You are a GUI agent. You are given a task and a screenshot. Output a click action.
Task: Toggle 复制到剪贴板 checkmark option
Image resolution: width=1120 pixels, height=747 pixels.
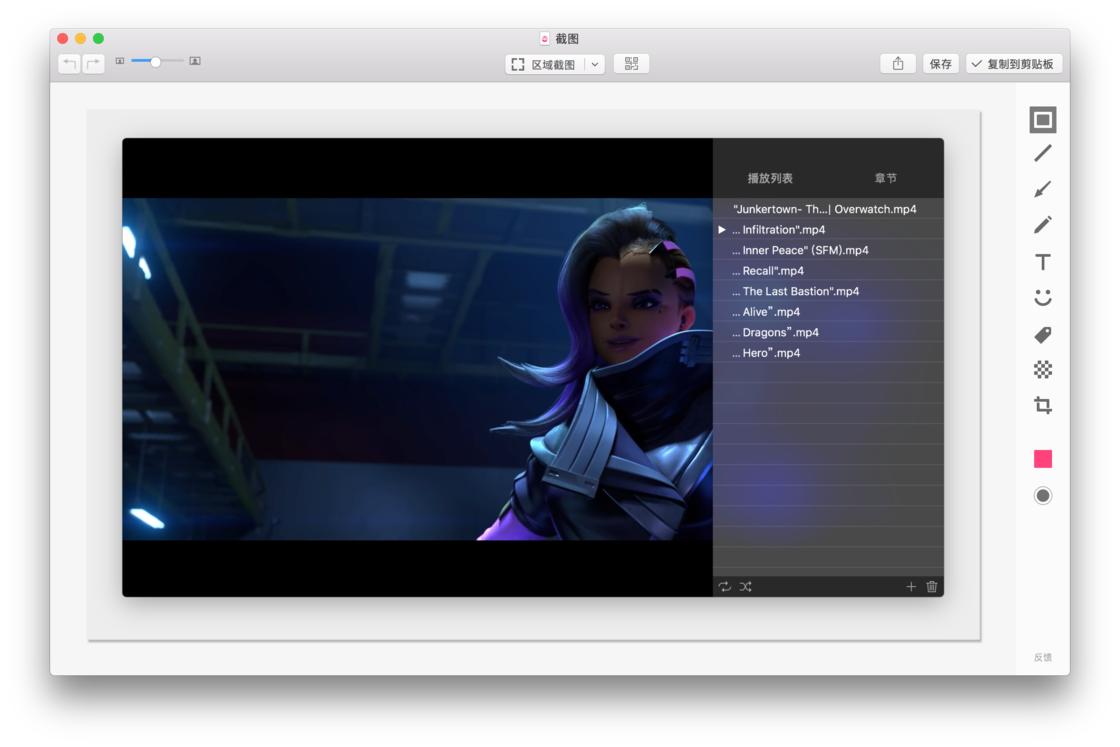pyautogui.click(x=1014, y=64)
